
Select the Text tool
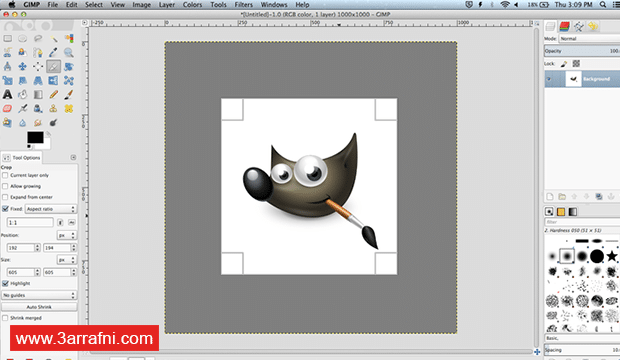click(8, 95)
